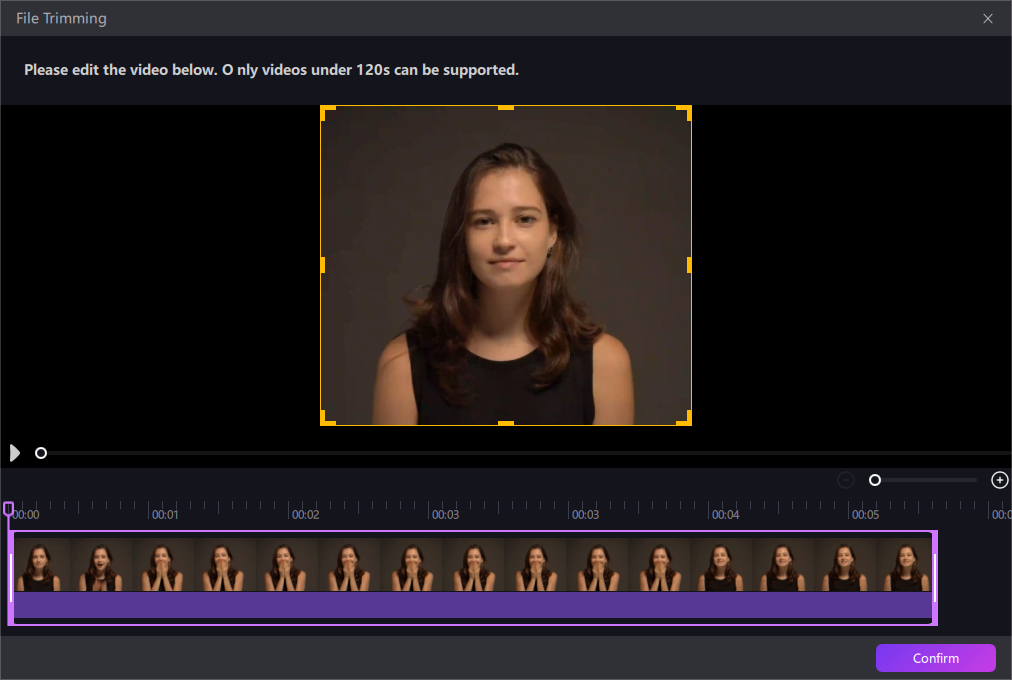Zoom out timeline with minus icon

845,480
